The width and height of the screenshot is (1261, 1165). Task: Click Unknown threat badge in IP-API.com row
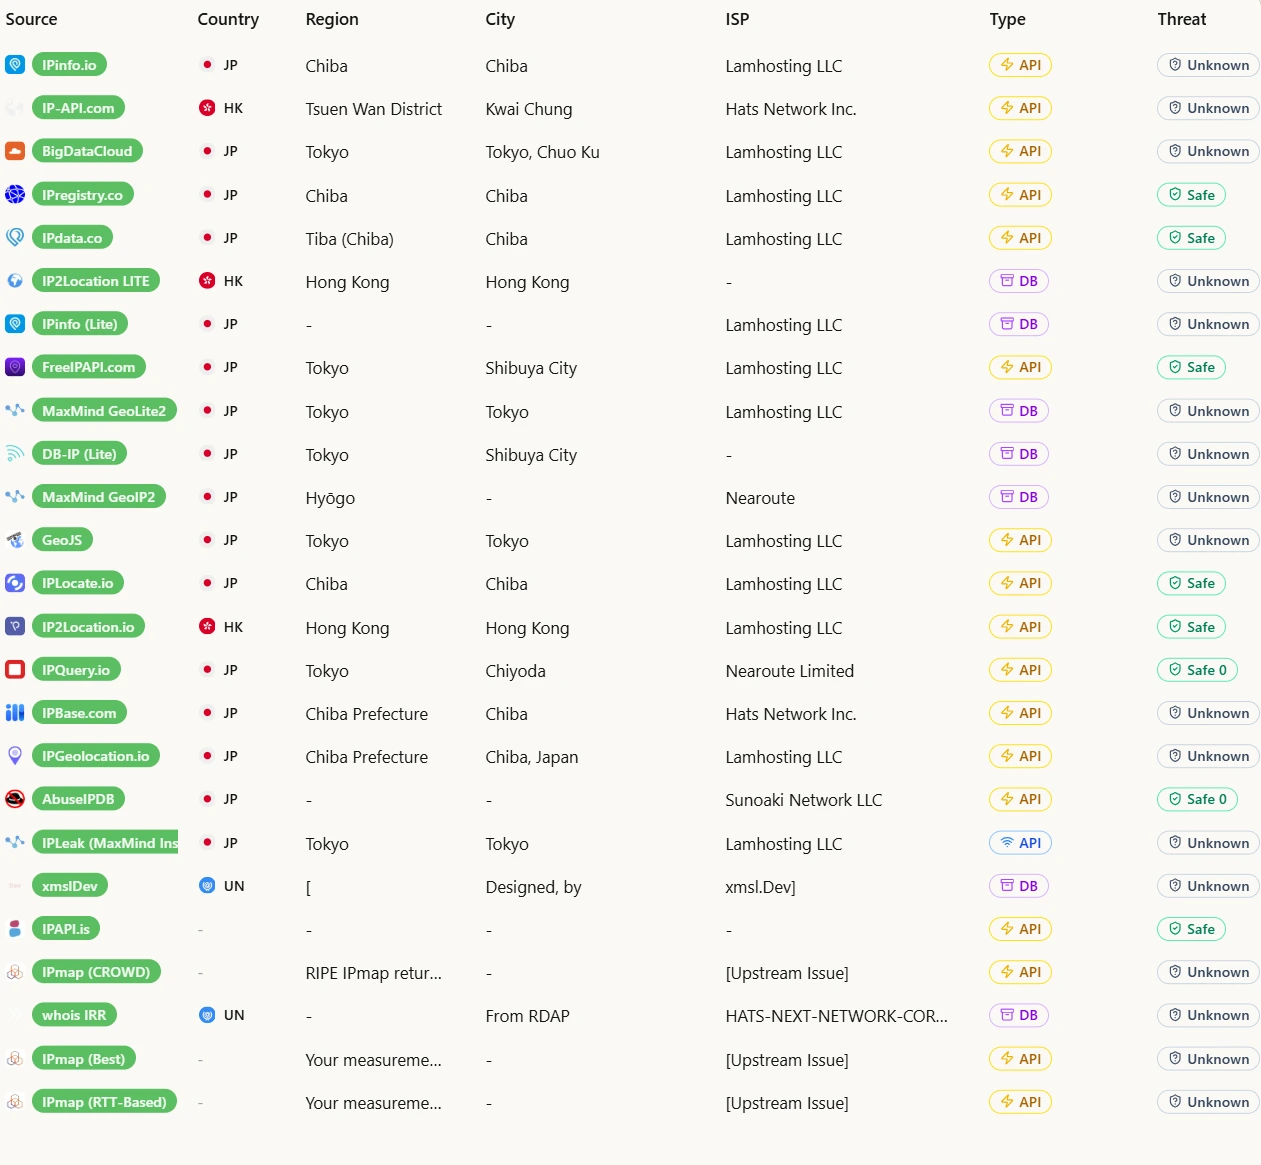pos(1208,108)
